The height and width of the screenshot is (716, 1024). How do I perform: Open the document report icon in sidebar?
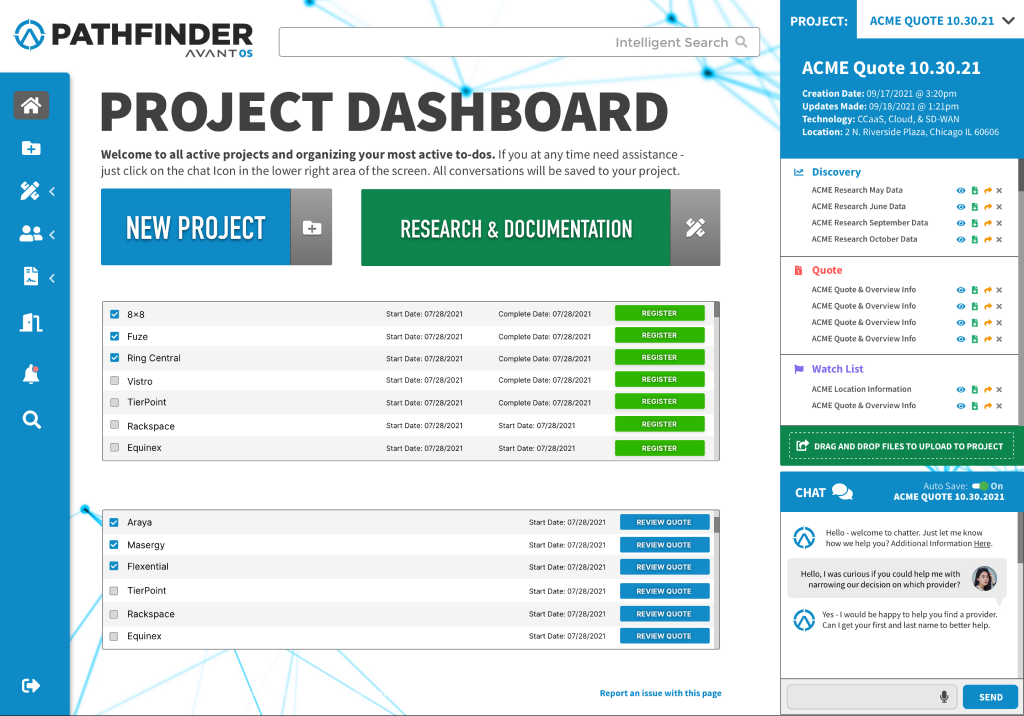(31, 276)
